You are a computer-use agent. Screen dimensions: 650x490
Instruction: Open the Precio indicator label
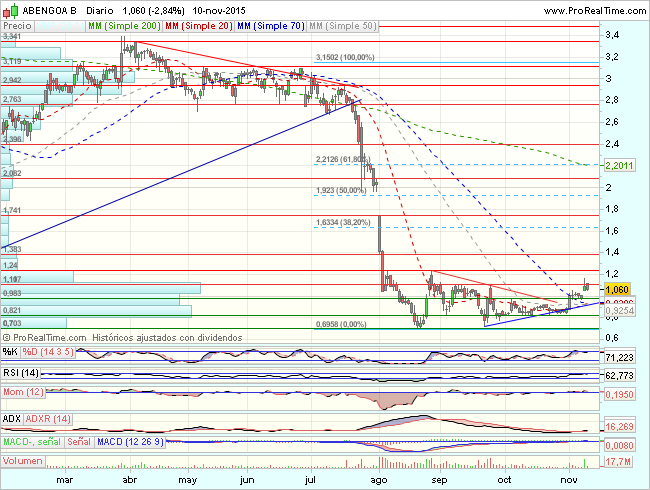[17, 26]
